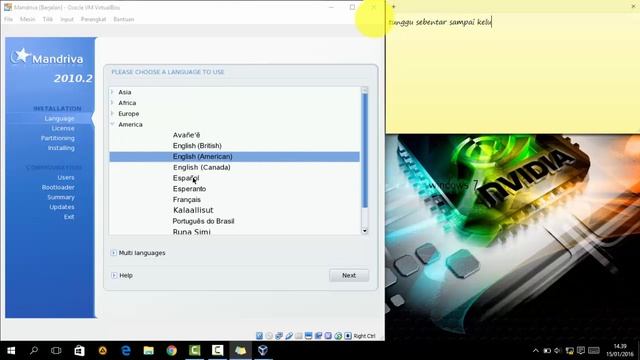Click the language list scrollbar thumb

(x=365, y=151)
